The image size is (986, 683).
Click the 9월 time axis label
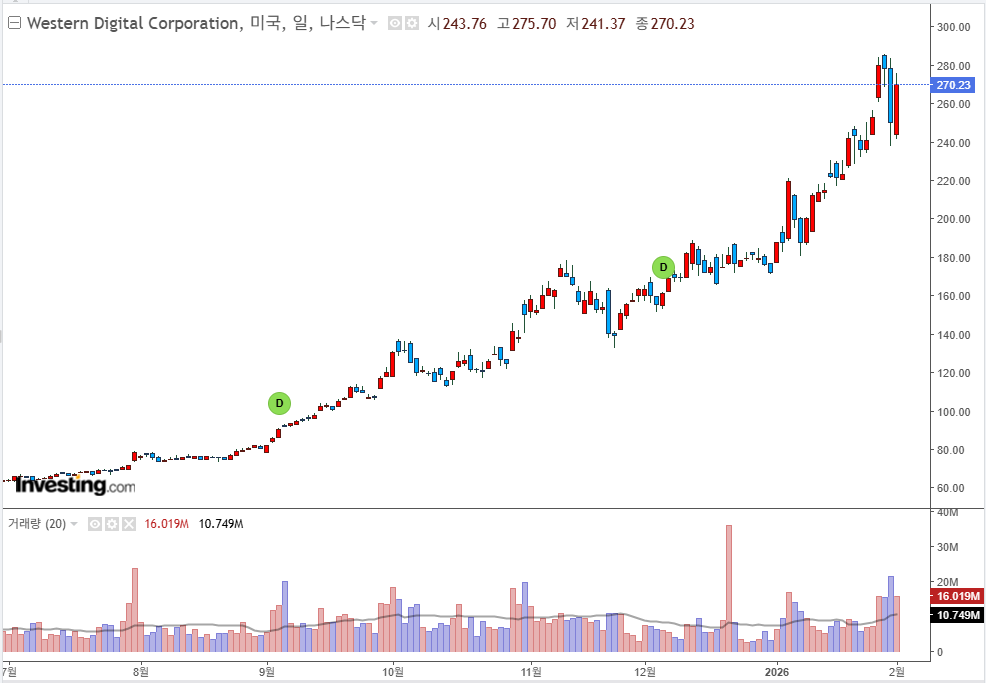(x=267, y=672)
